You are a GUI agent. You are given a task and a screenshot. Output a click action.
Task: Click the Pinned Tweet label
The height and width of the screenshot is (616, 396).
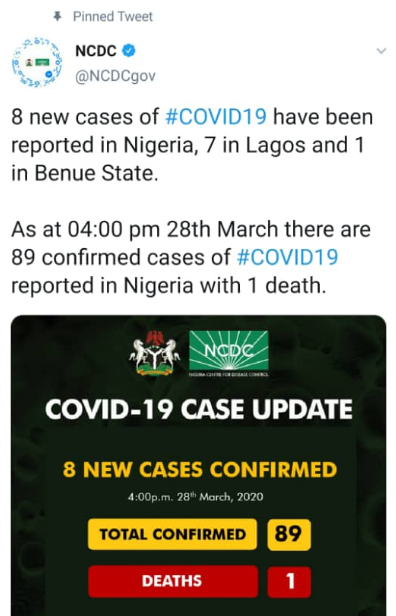[113, 16]
